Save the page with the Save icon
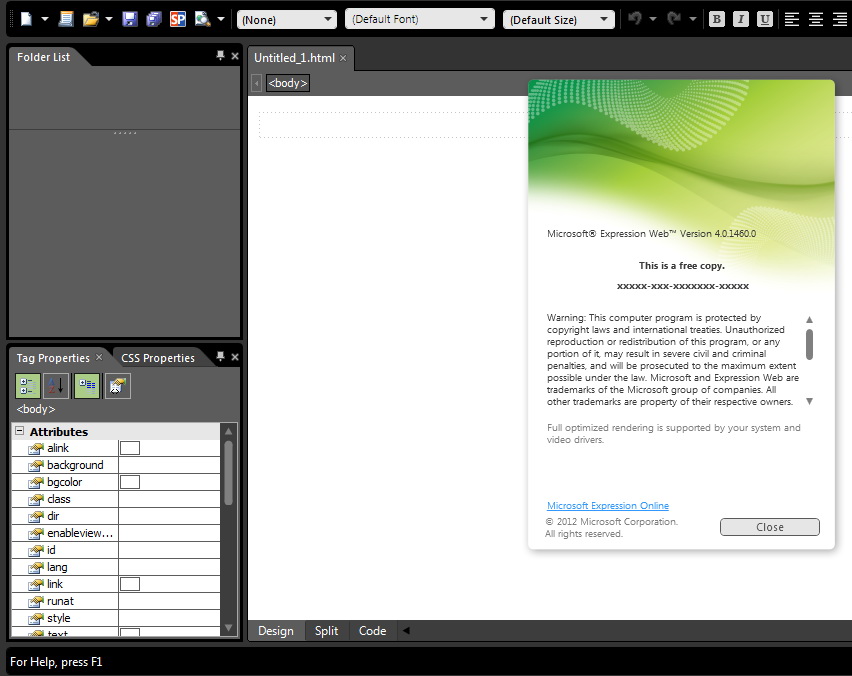This screenshot has width=852, height=676. (x=130, y=19)
